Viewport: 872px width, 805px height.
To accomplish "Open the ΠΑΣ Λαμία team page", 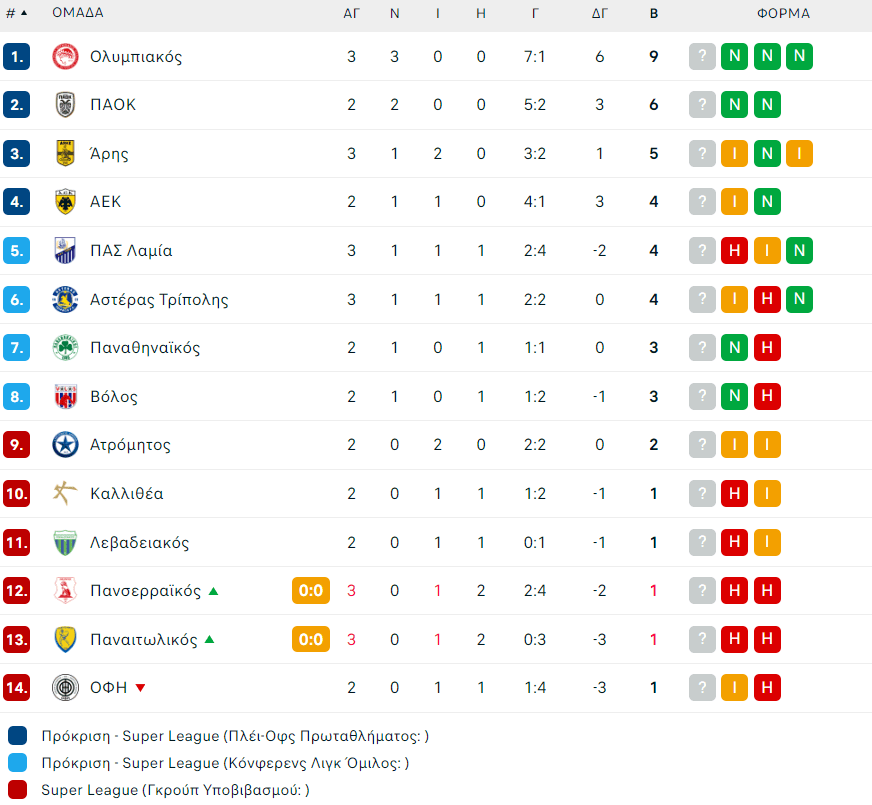I will tap(131, 251).
